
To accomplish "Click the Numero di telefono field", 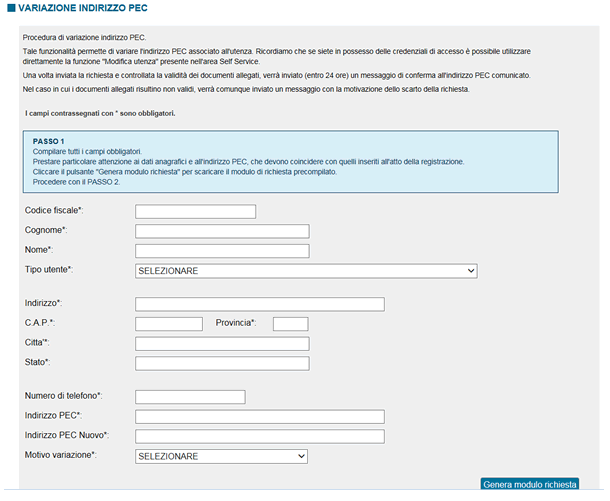I will (x=190, y=397).
